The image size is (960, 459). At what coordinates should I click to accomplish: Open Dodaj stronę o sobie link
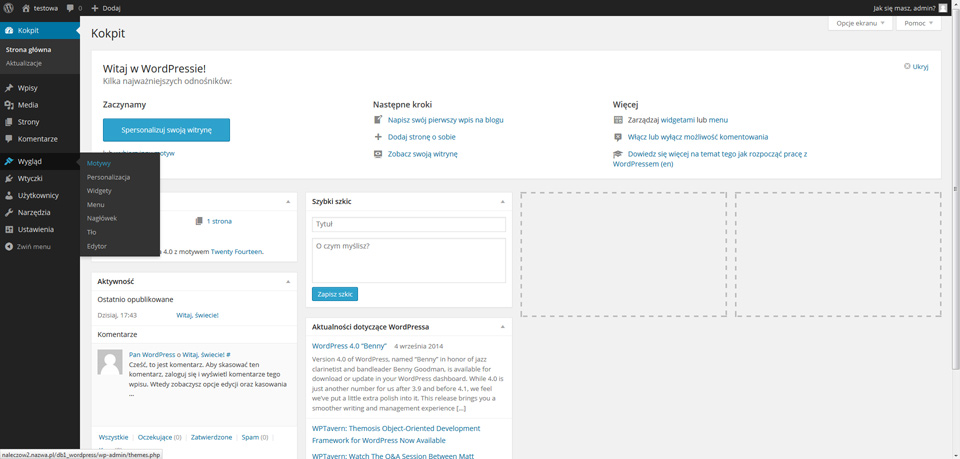422,137
